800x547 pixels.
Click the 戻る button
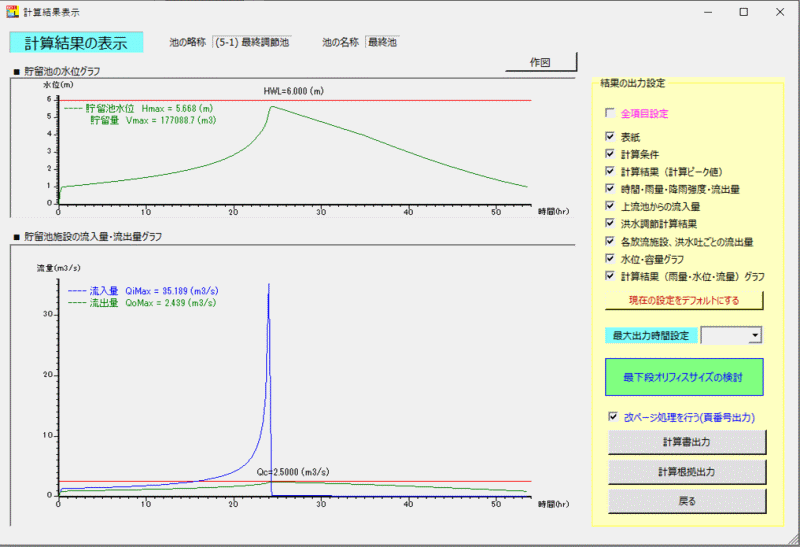(x=687, y=500)
